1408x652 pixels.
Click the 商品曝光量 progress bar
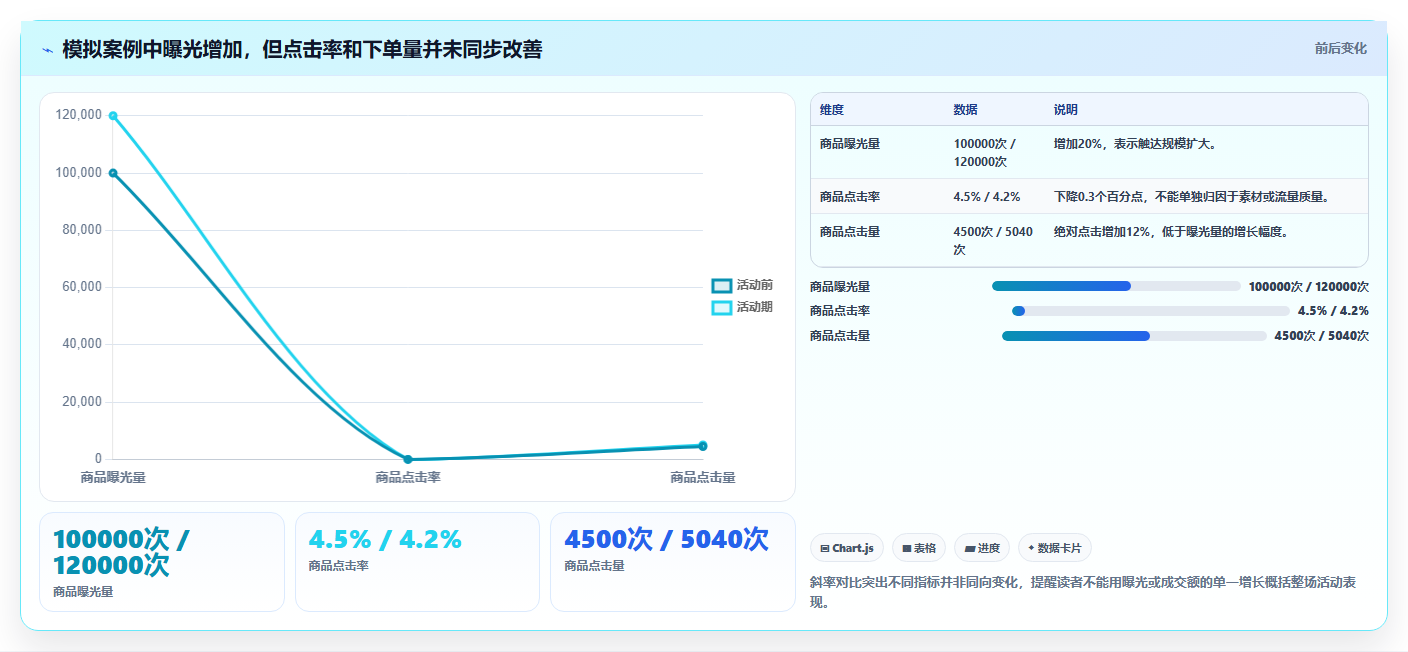pos(1116,286)
